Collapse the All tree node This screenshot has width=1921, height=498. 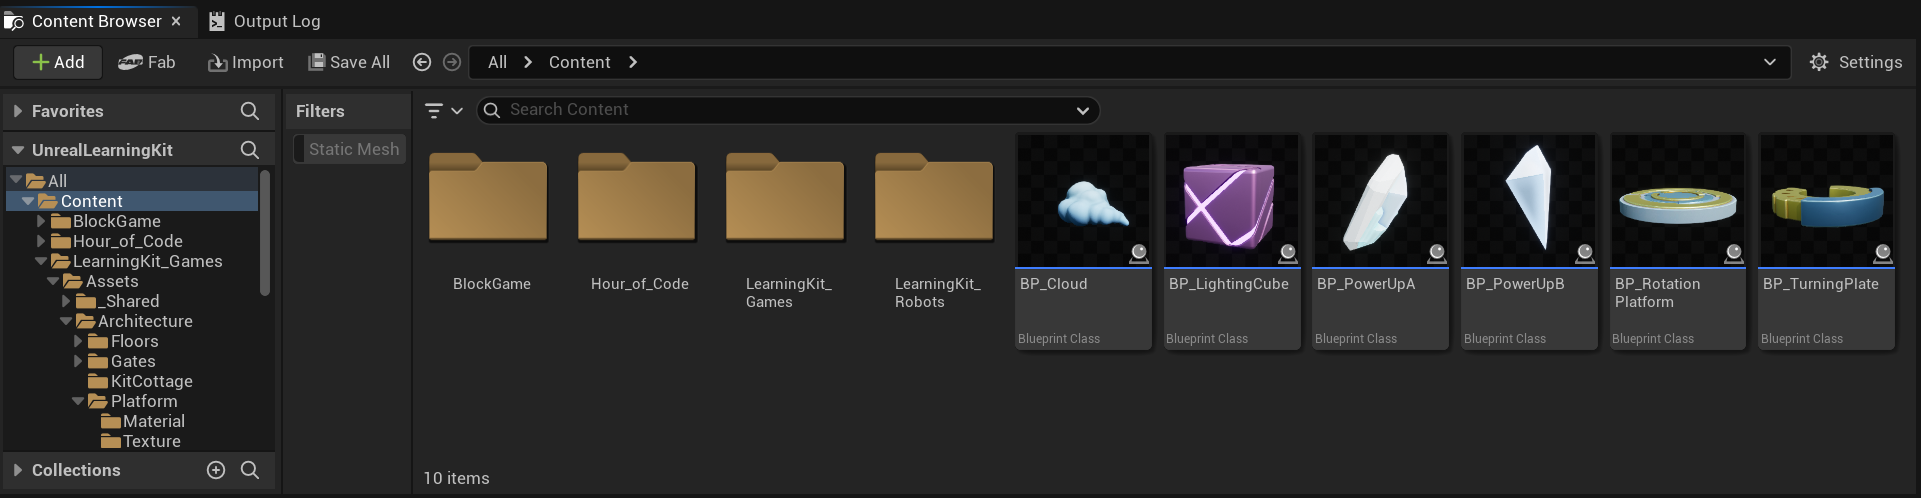pyautogui.click(x=16, y=180)
